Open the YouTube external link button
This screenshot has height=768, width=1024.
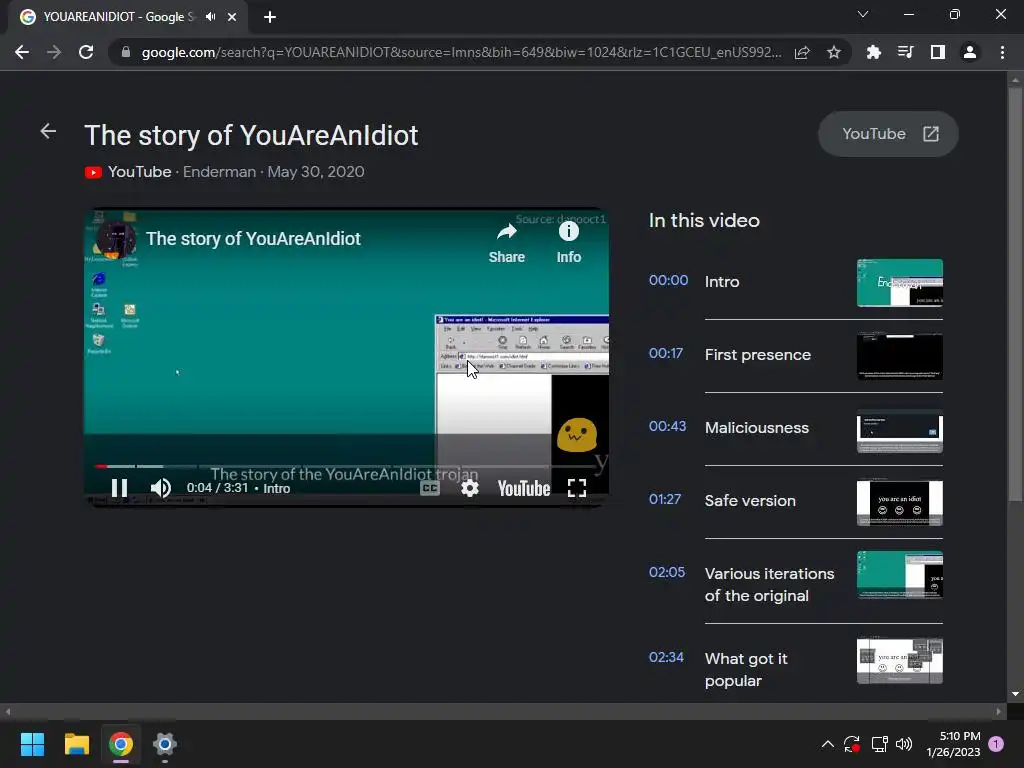pyautogui.click(x=889, y=134)
